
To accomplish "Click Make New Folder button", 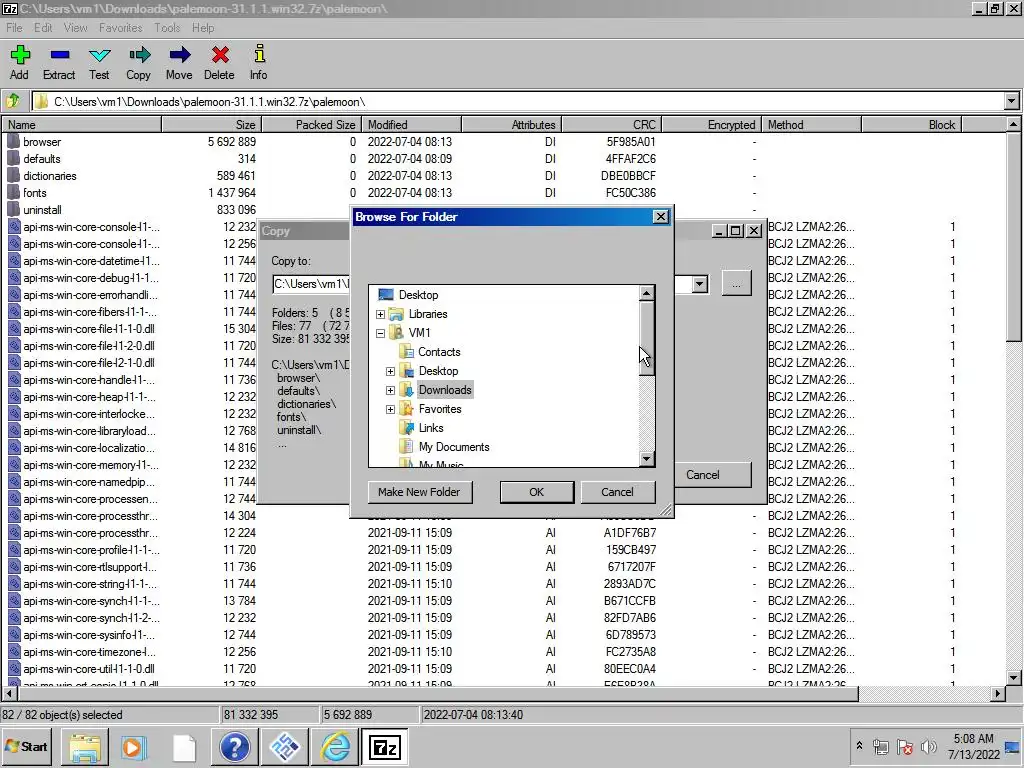I will coord(419,492).
